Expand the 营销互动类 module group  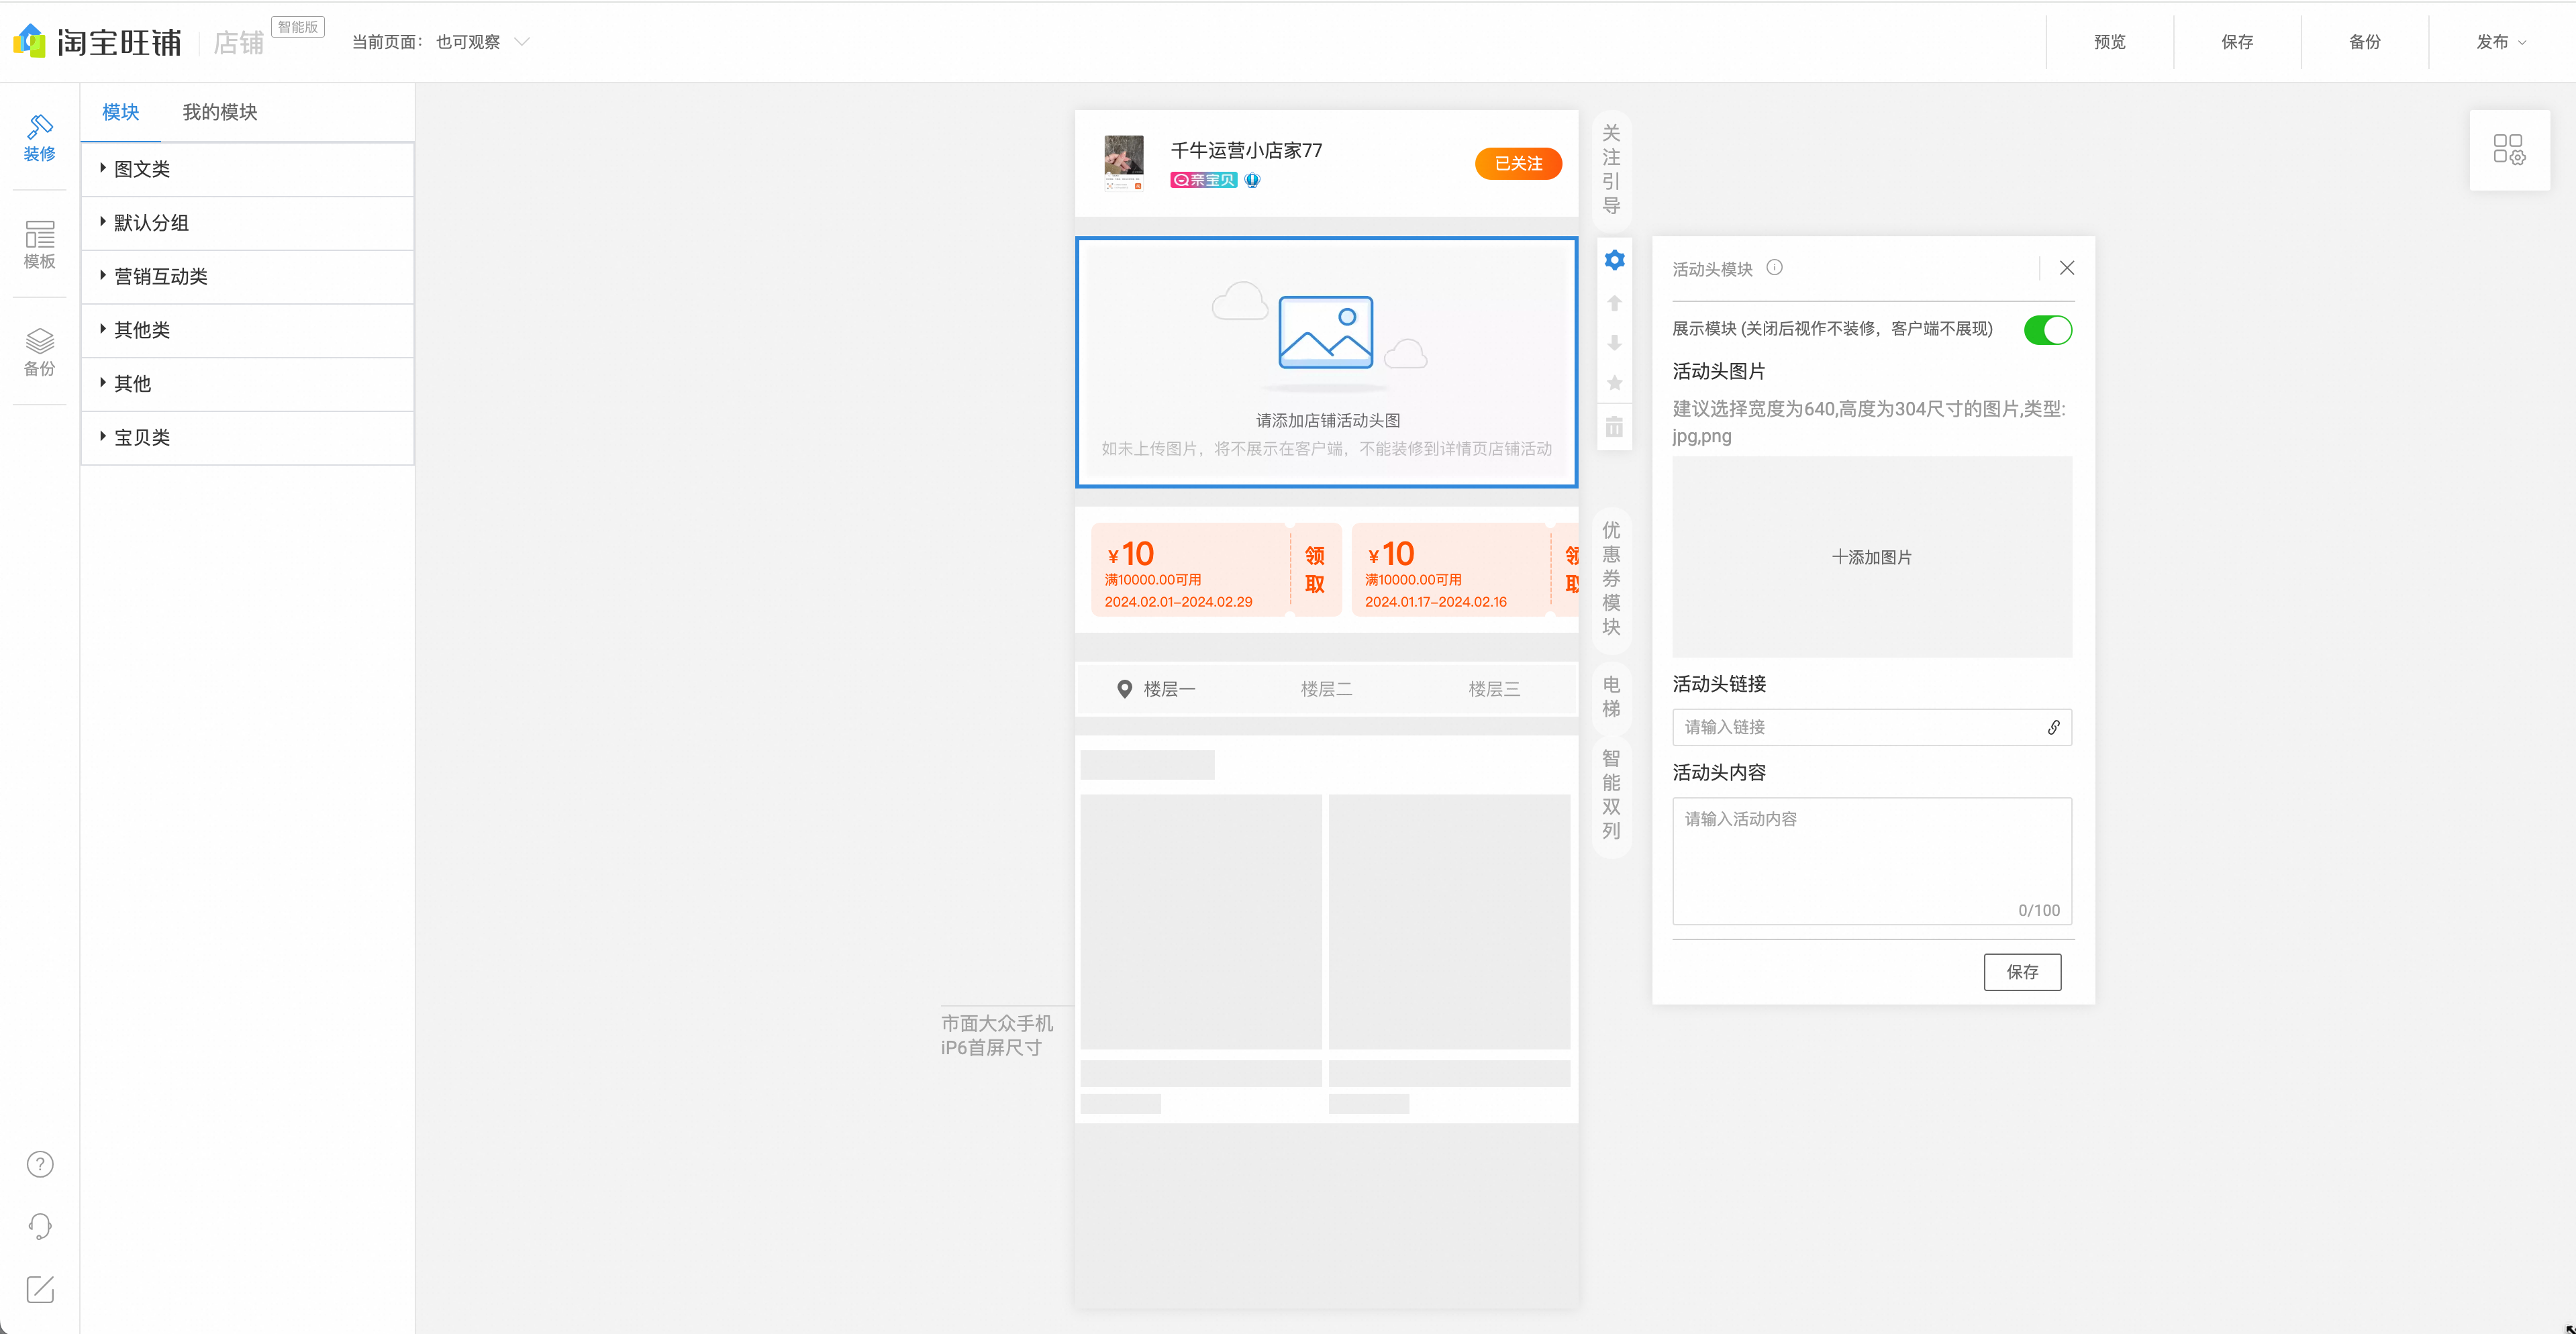(247, 276)
